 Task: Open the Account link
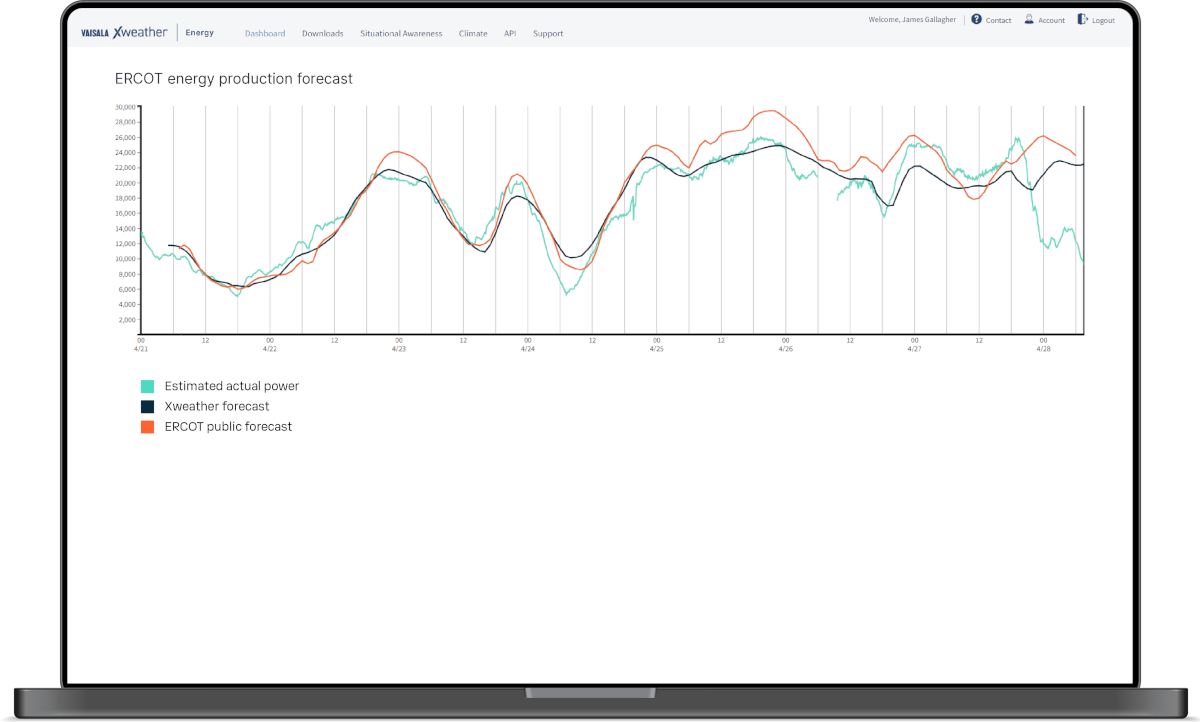pos(1052,20)
